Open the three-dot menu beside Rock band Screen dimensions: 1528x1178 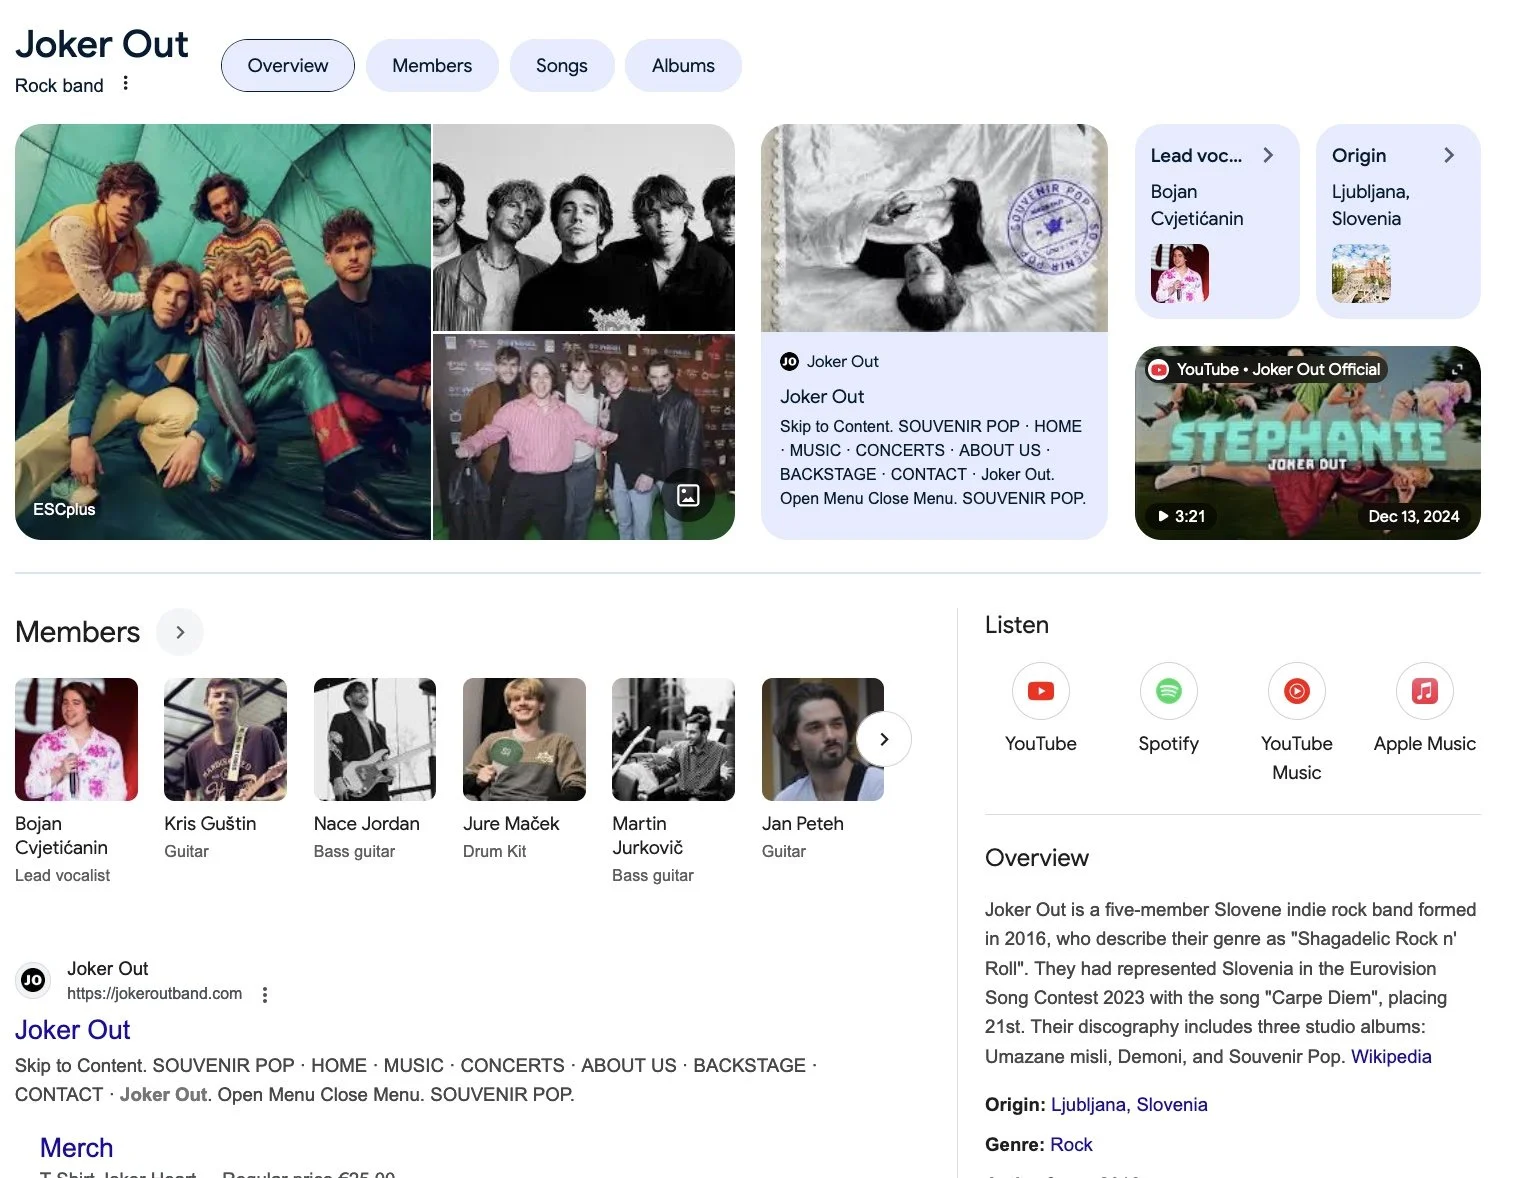coord(125,84)
